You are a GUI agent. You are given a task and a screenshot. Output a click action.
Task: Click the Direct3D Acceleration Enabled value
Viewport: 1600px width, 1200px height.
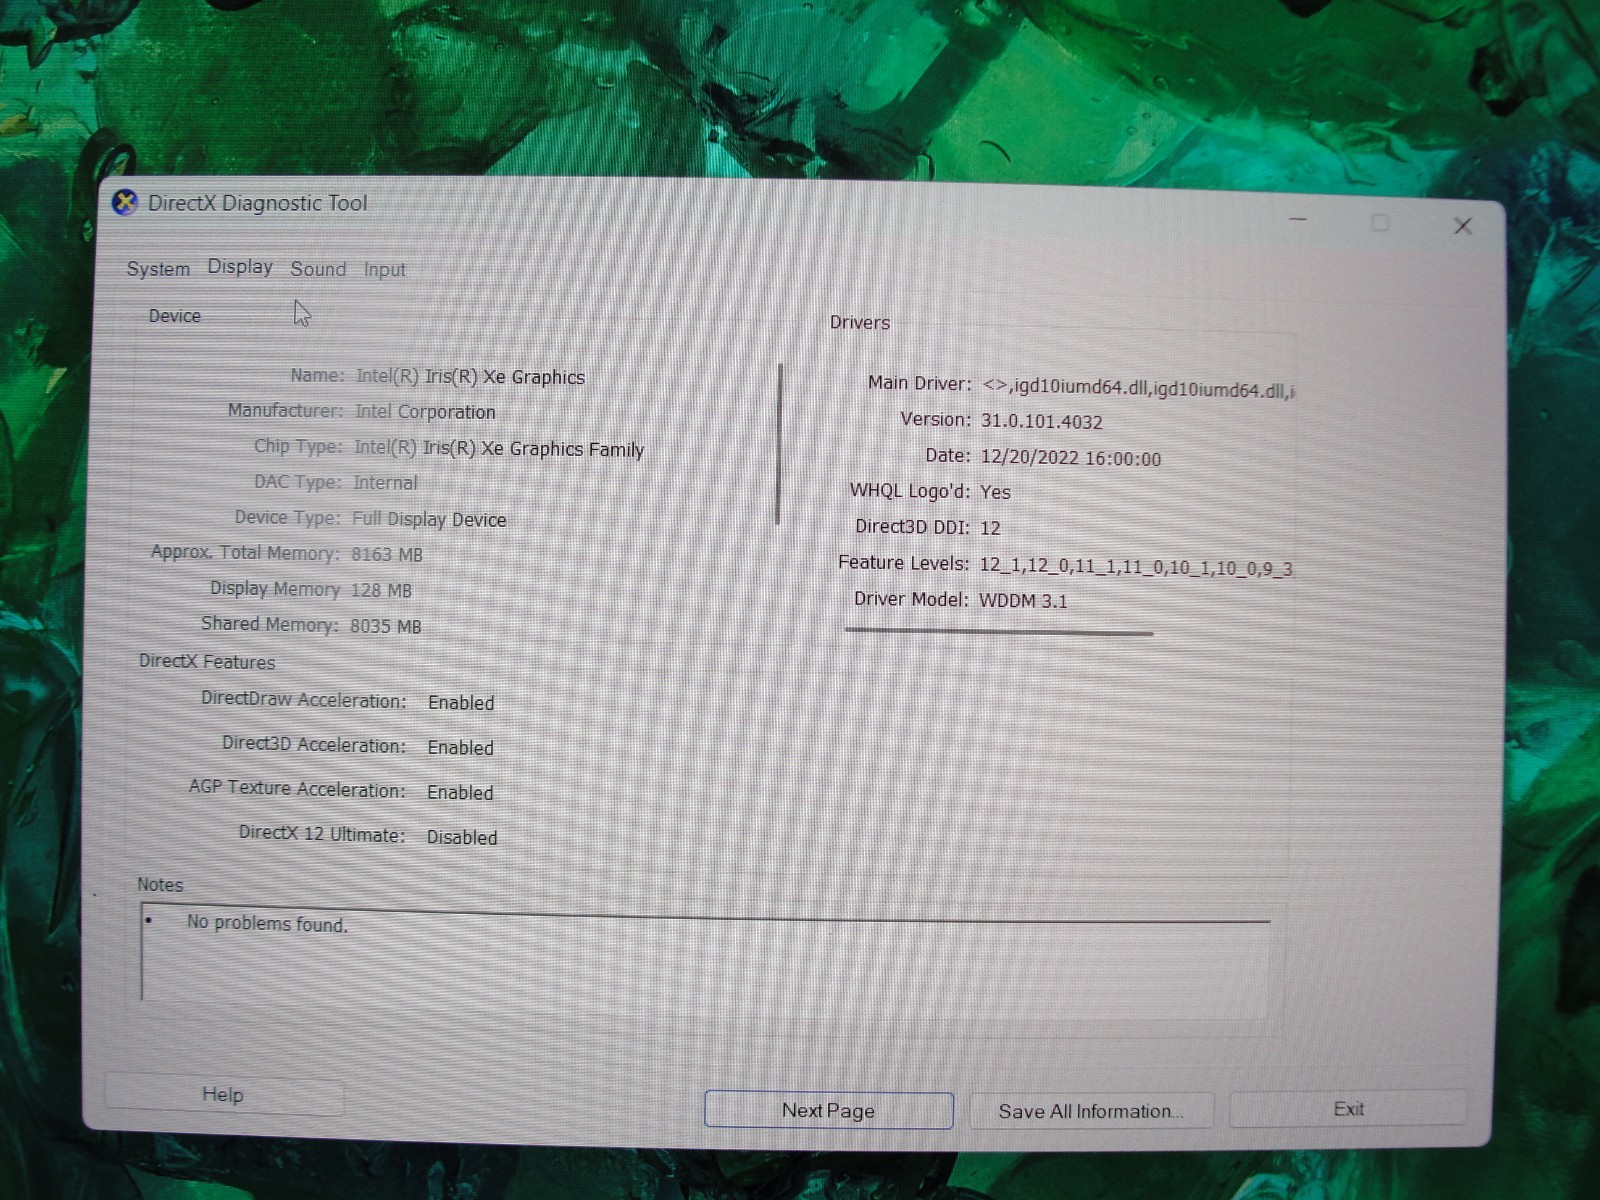point(461,748)
